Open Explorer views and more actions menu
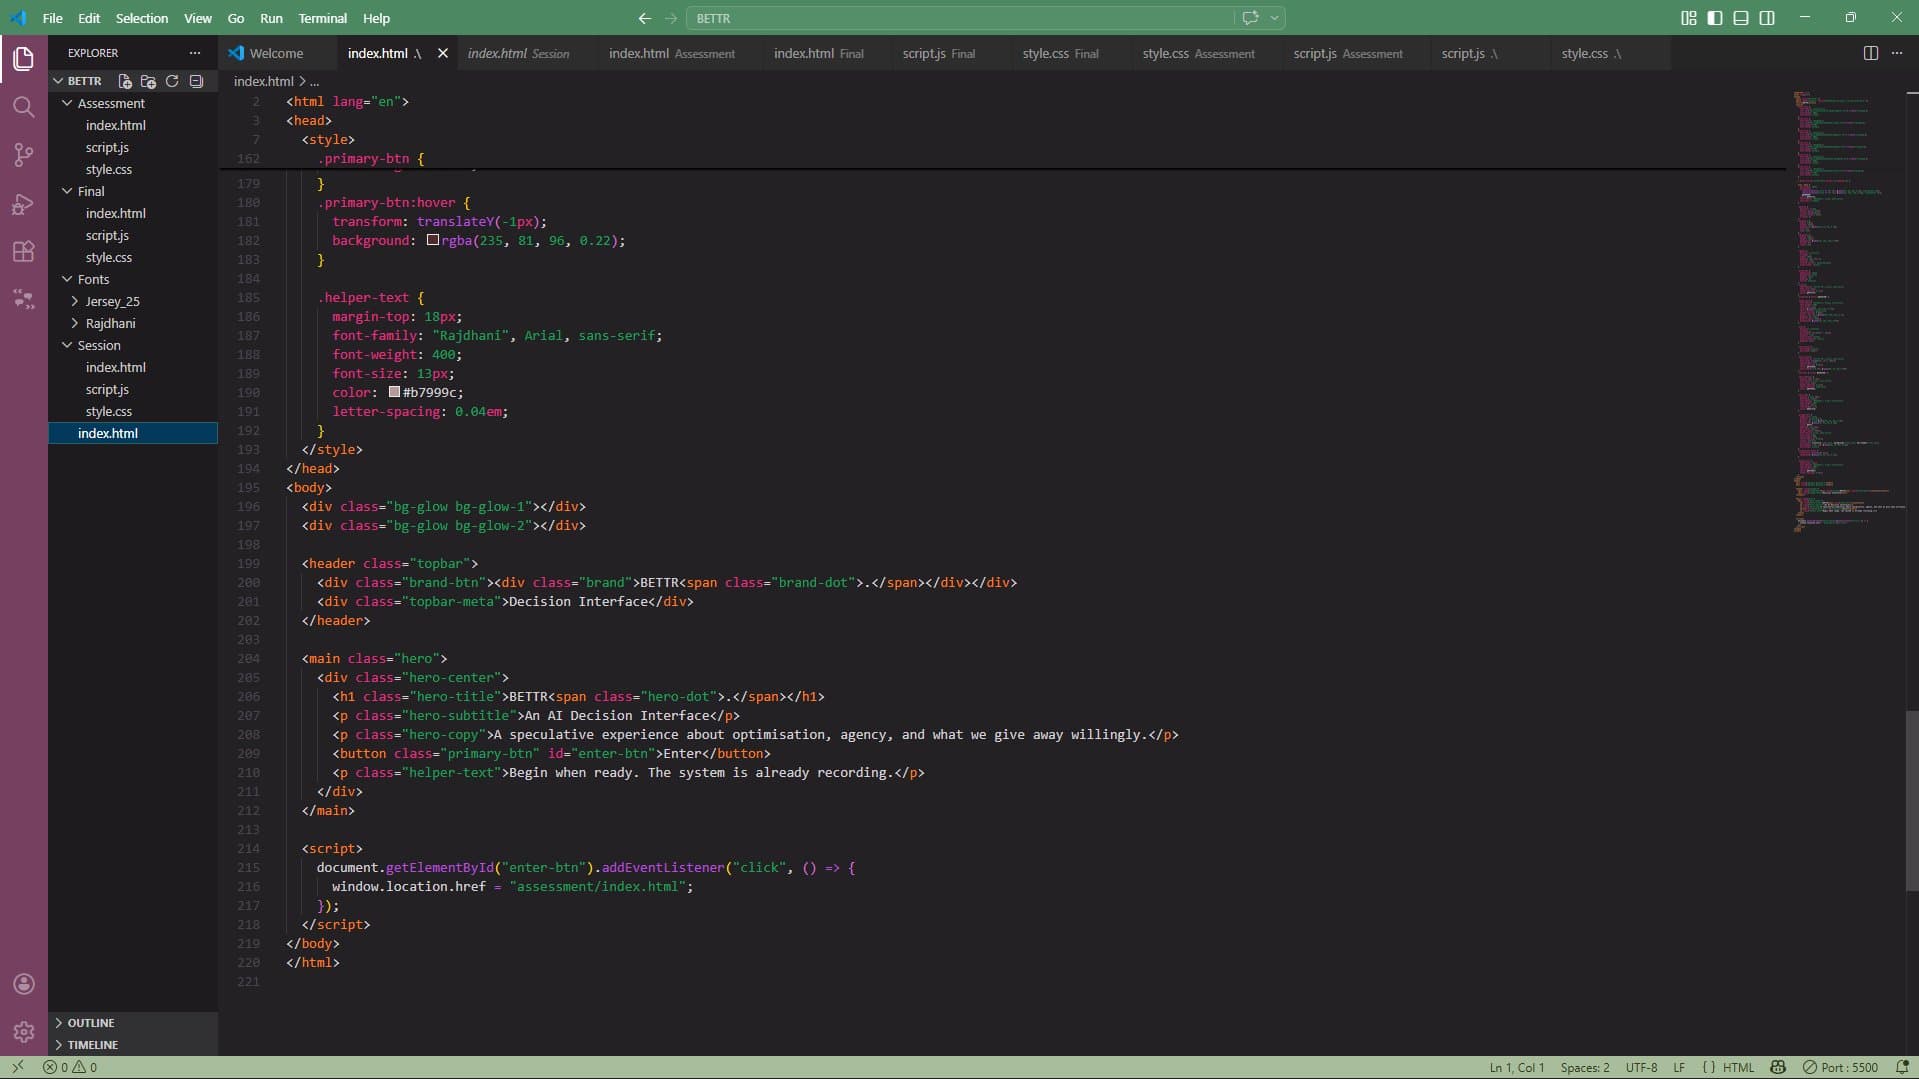This screenshot has height=1079, width=1919. pyautogui.click(x=194, y=53)
